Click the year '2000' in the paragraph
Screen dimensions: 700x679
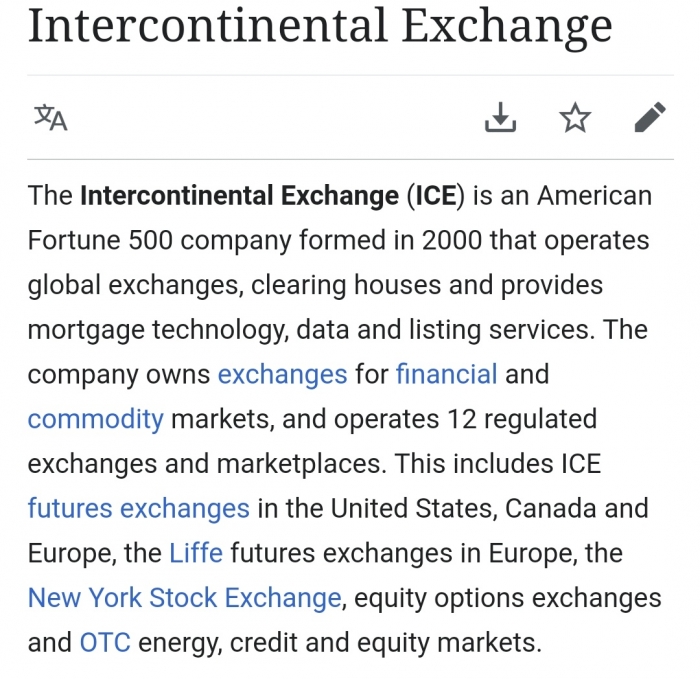coord(452,240)
